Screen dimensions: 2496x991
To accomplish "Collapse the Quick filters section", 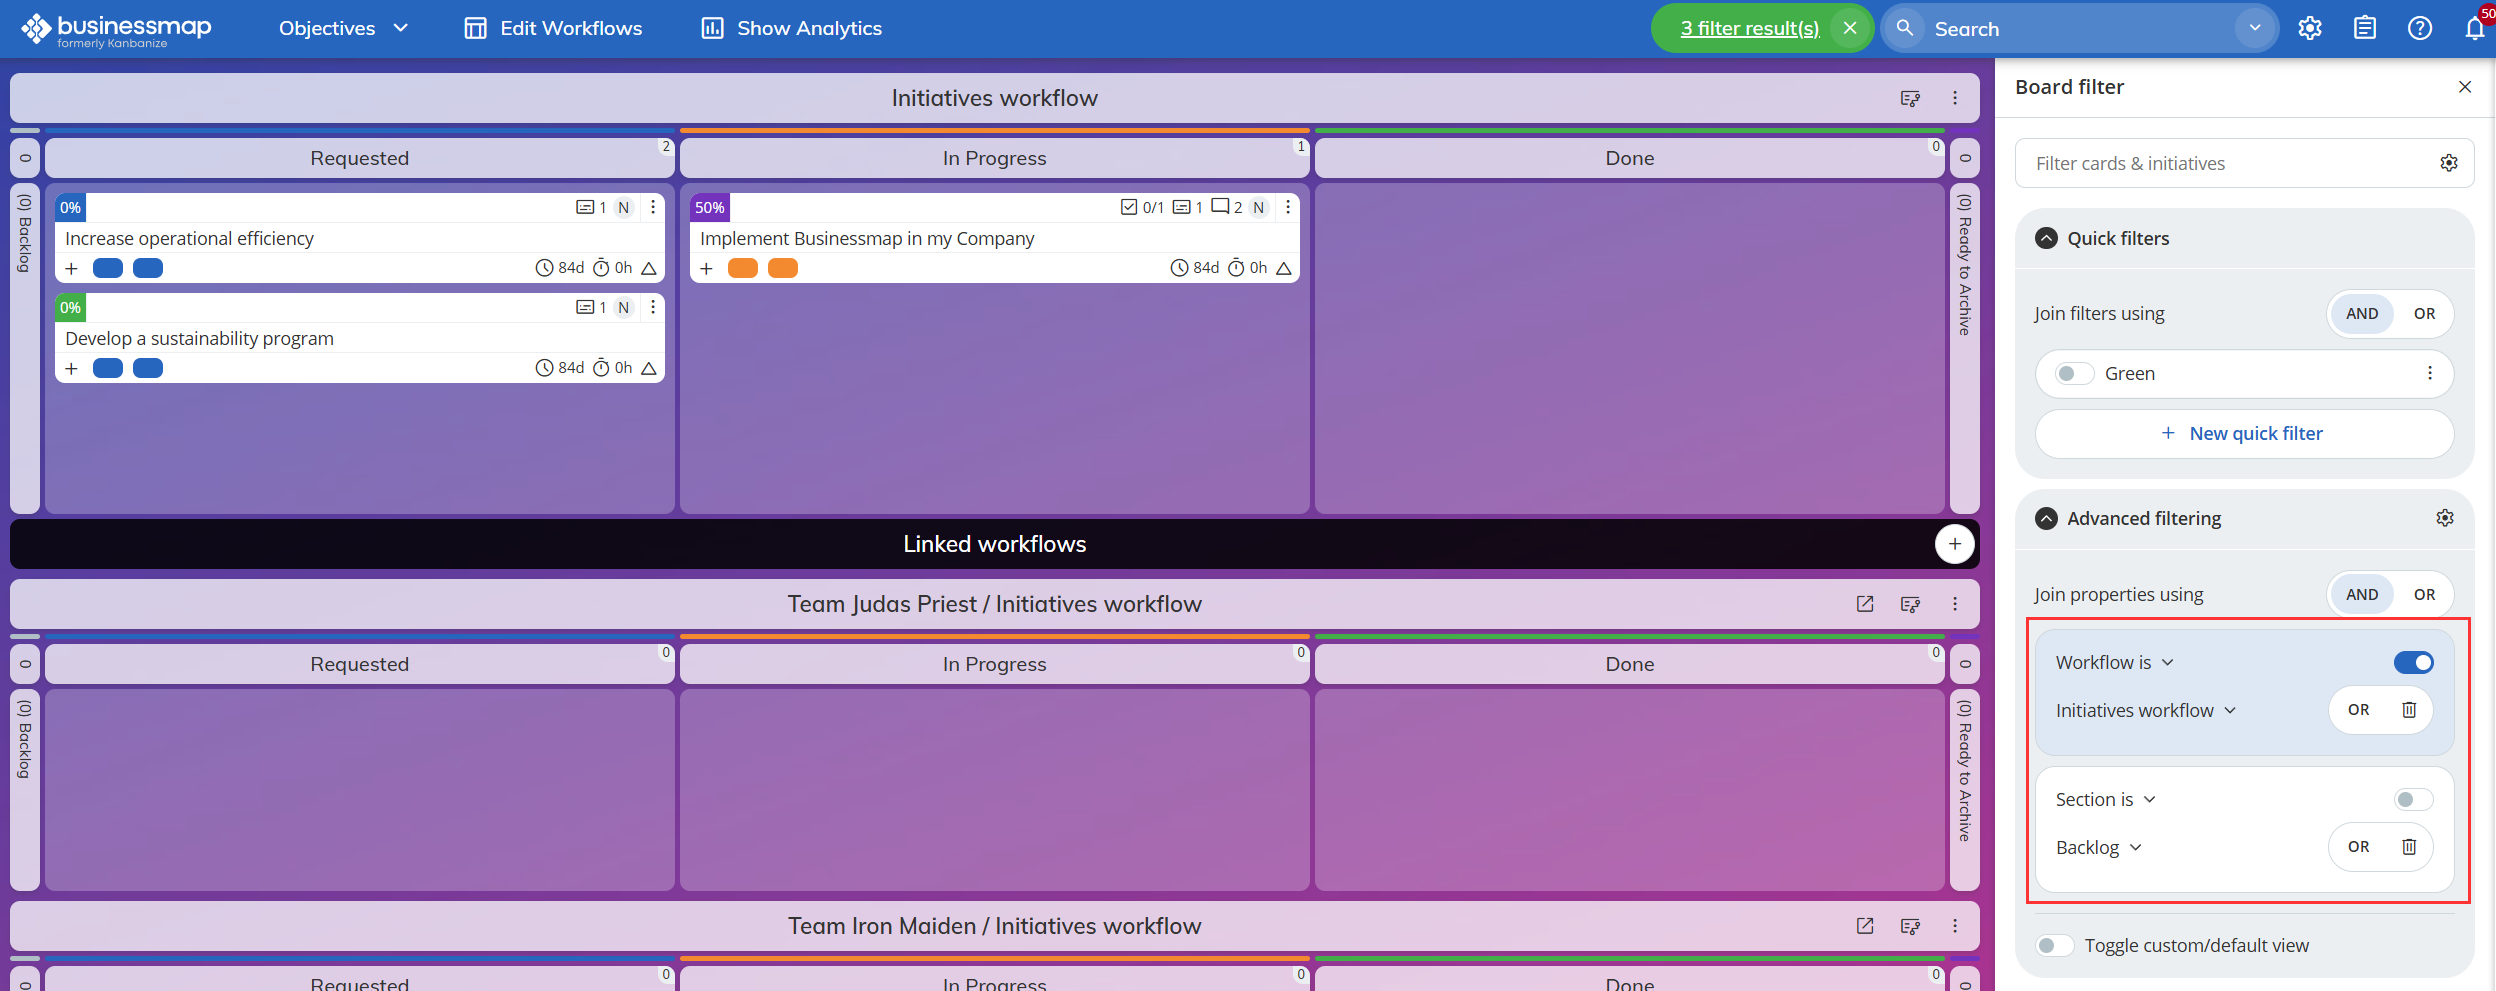I will 2047,238.
